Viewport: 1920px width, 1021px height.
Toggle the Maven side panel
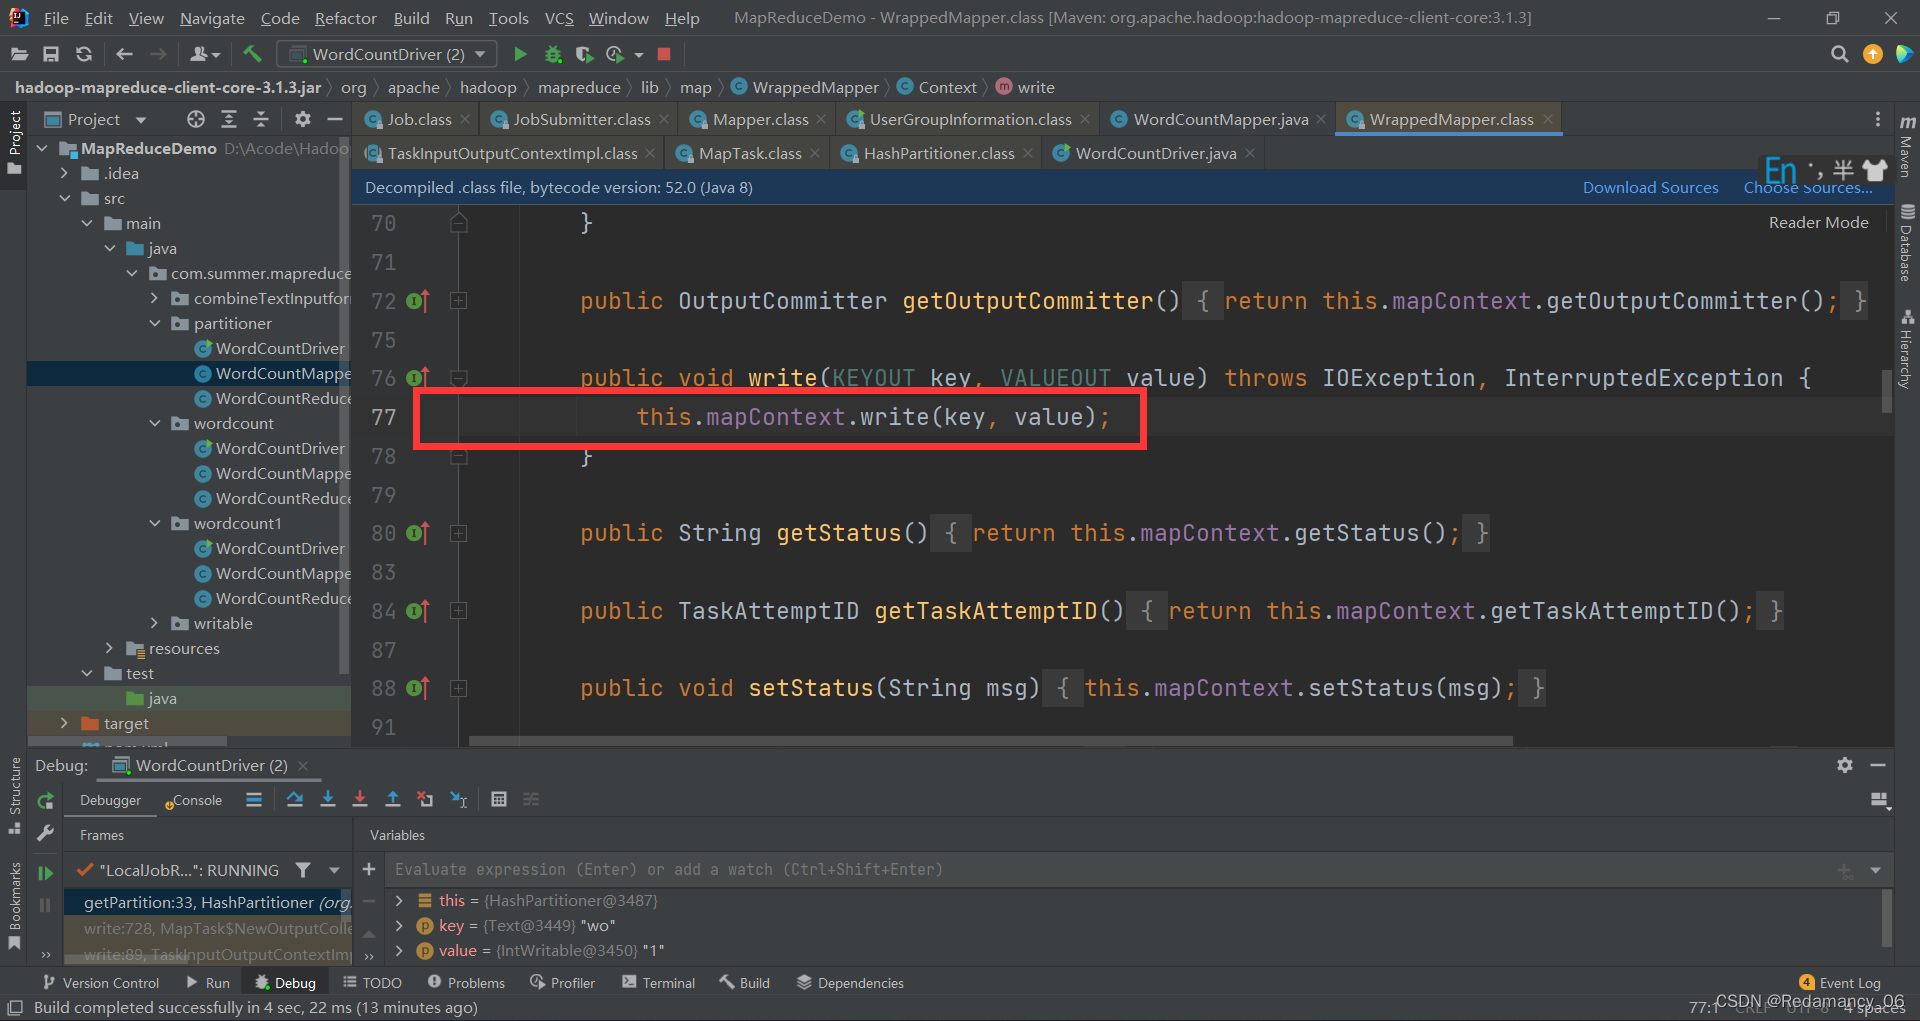(x=1907, y=148)
